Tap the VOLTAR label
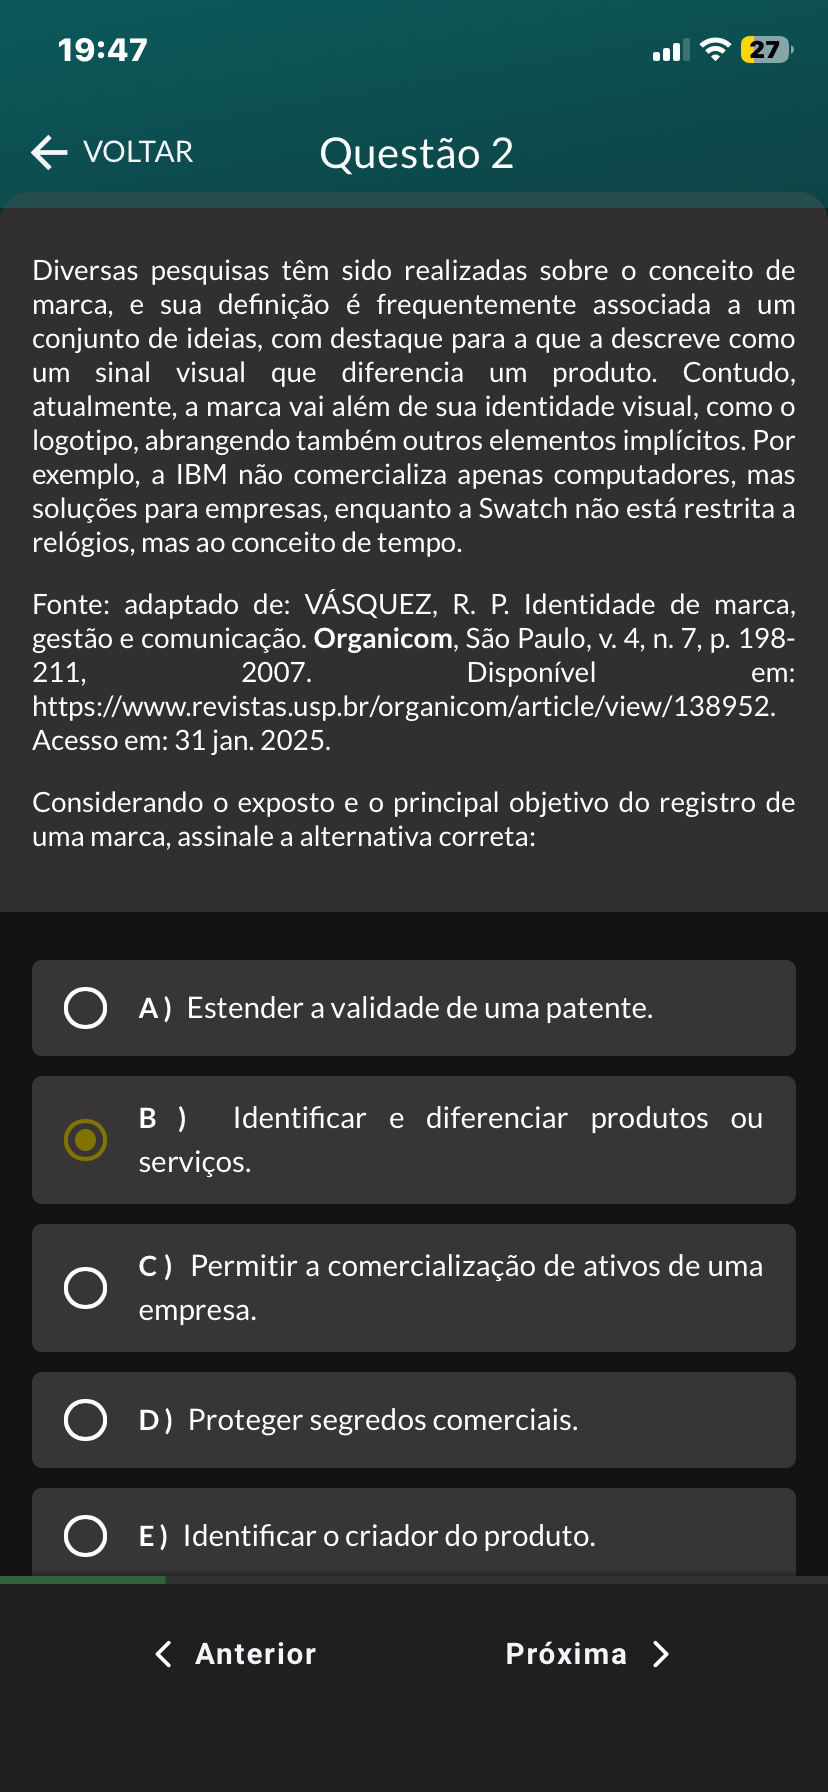Image resolution: width=828 pixels, height=1792 pixels. tap(138, 152)
